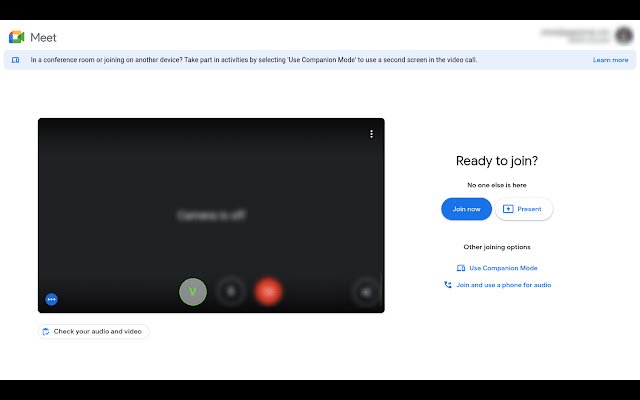Click the Present screen-share icon
The width and height of the screenshot is (640, 400).
tap(508, 209)
